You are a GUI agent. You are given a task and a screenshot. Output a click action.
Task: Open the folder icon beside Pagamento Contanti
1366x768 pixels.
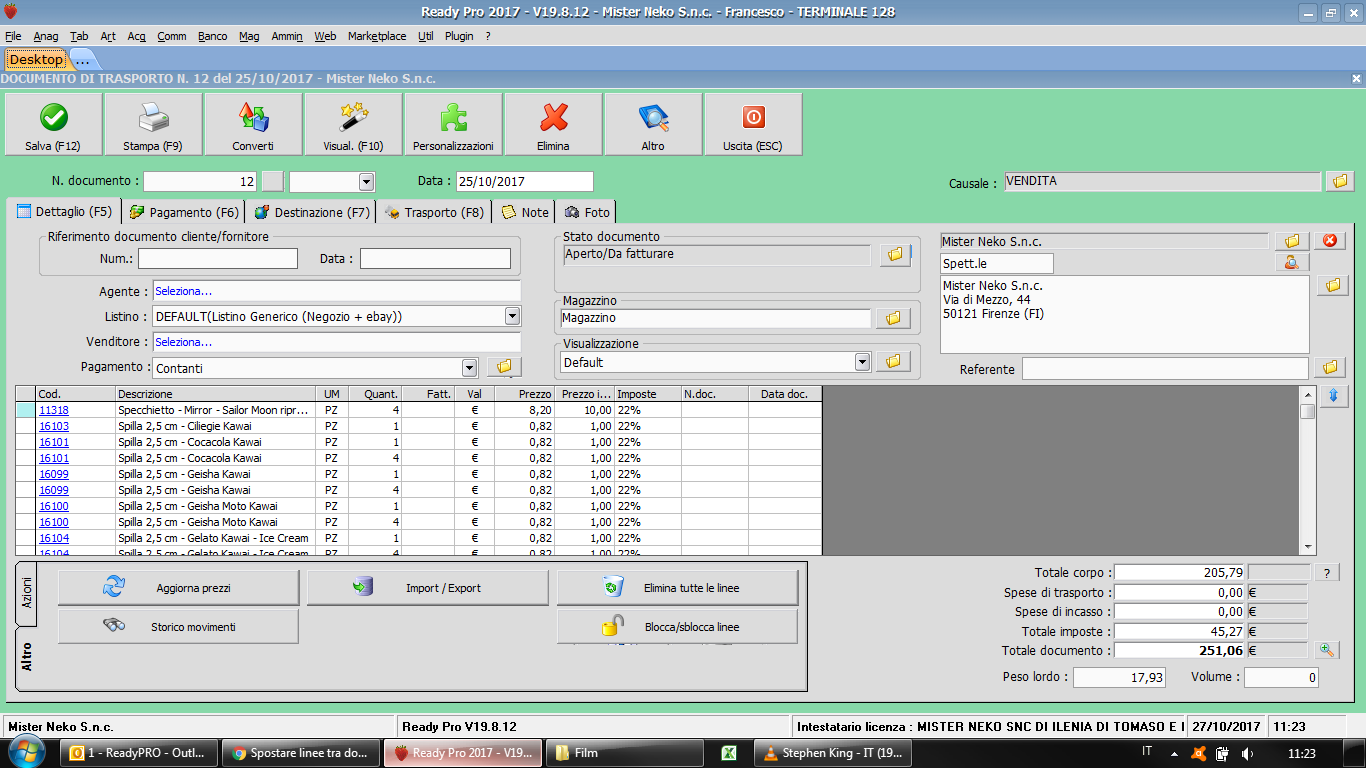coord(504,367)
